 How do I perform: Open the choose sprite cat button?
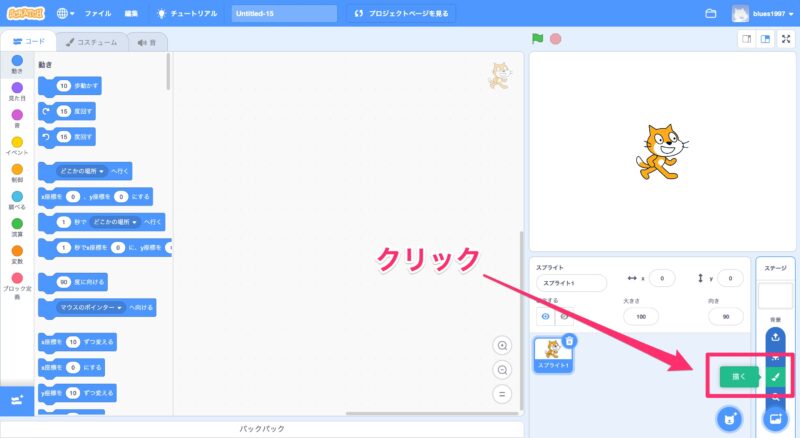point(730,418)
